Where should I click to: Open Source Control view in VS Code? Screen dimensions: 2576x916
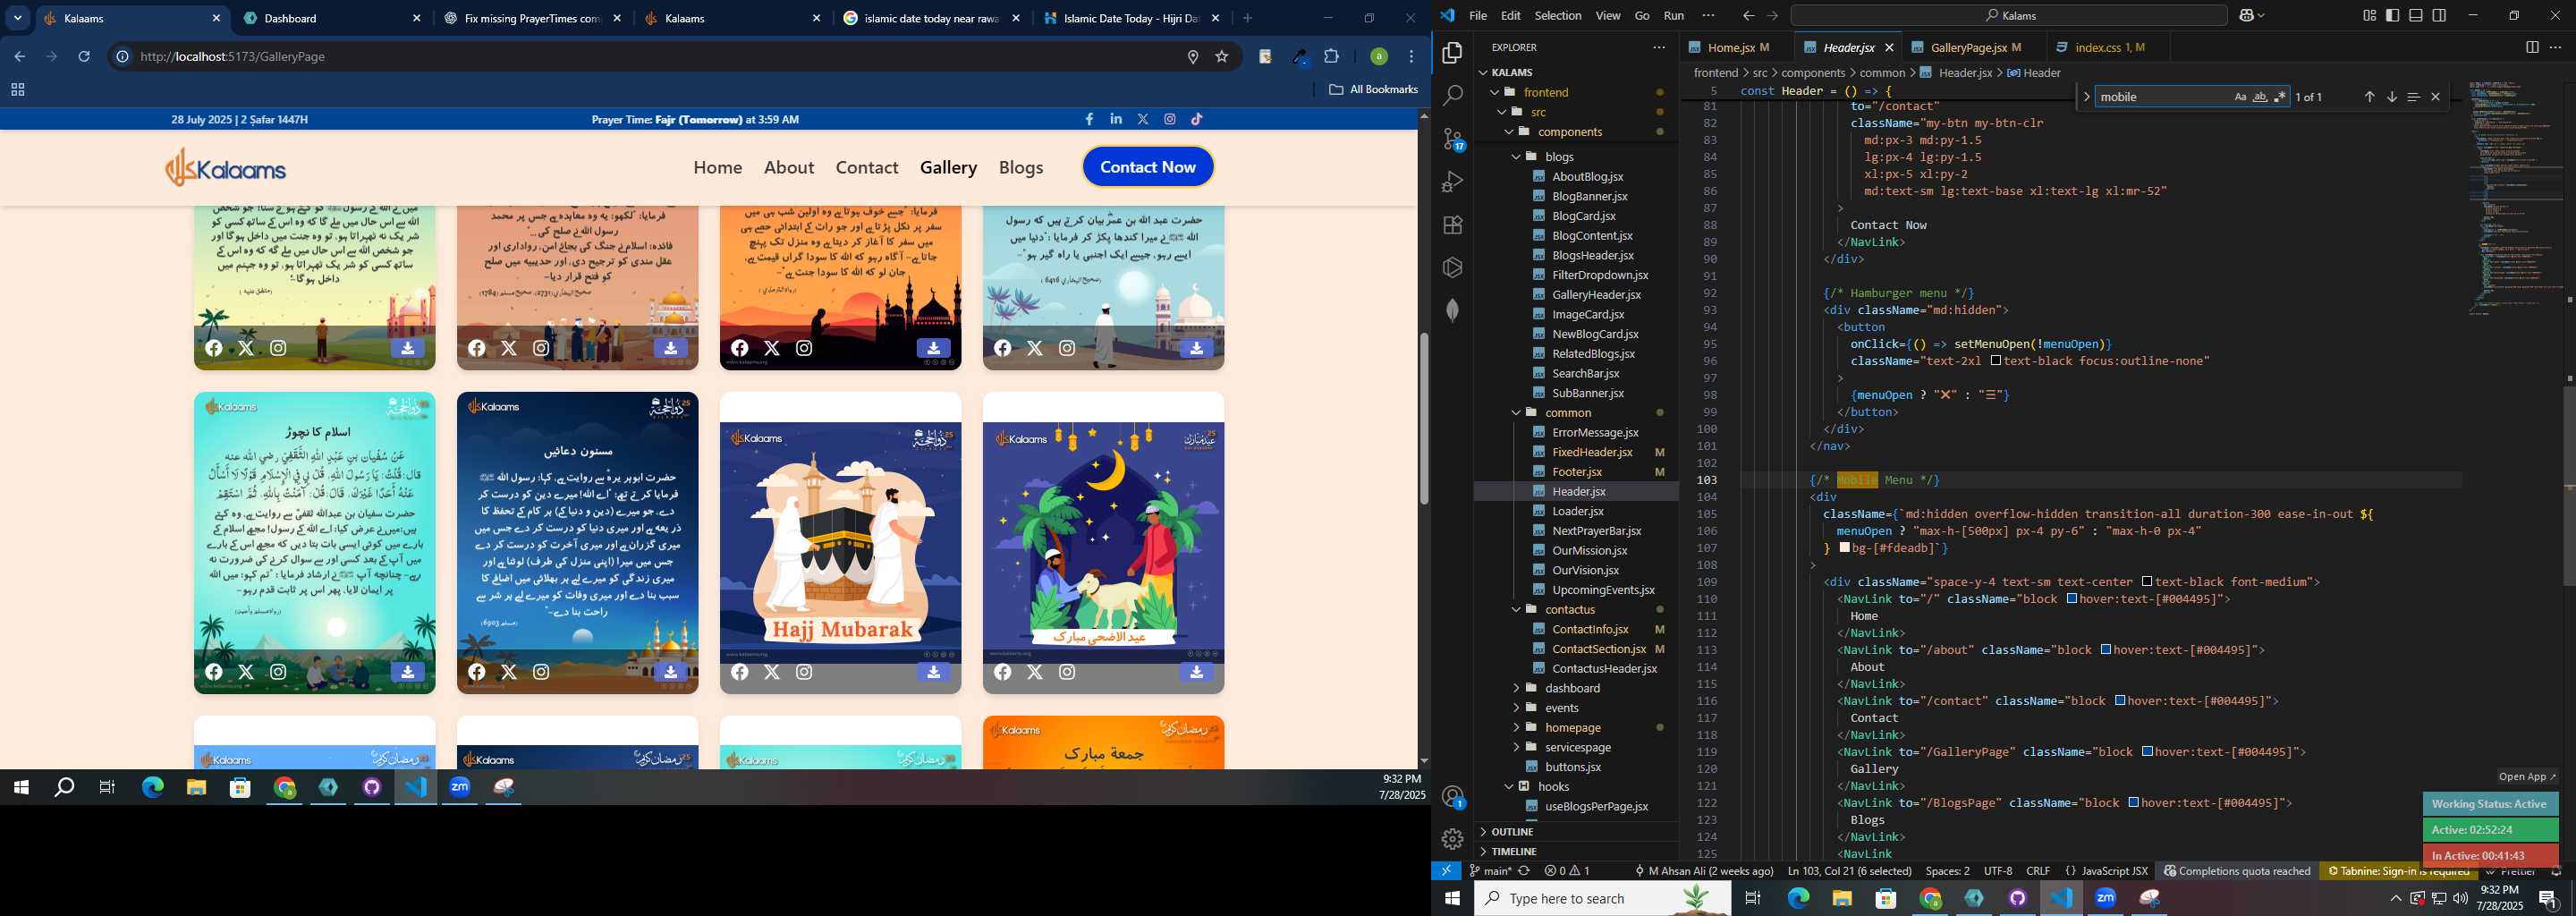pyautogui.click(x=1453, y=139)
